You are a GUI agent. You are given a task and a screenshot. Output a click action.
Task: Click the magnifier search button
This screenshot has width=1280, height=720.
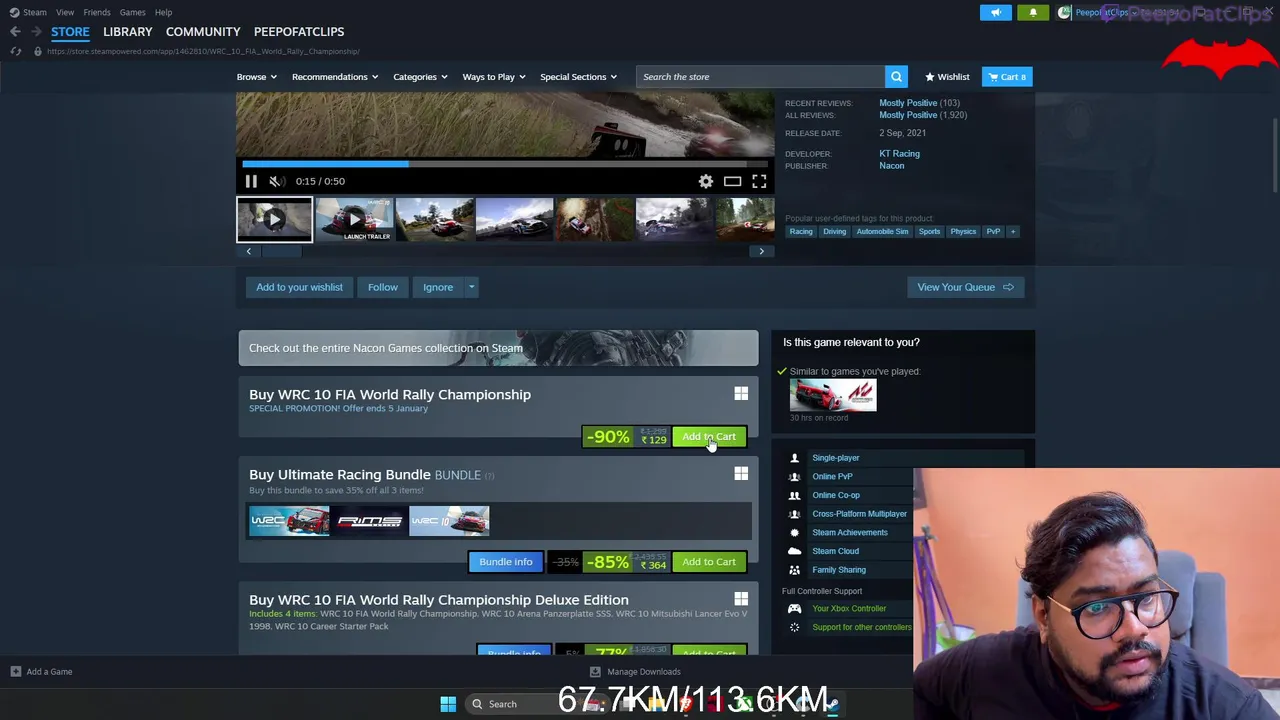click(896, 77)
